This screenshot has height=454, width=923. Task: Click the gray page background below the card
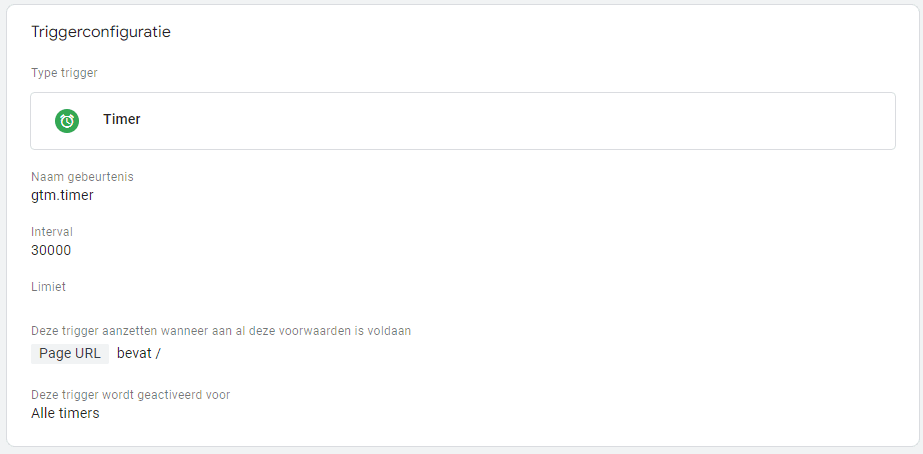pos(460,450)
